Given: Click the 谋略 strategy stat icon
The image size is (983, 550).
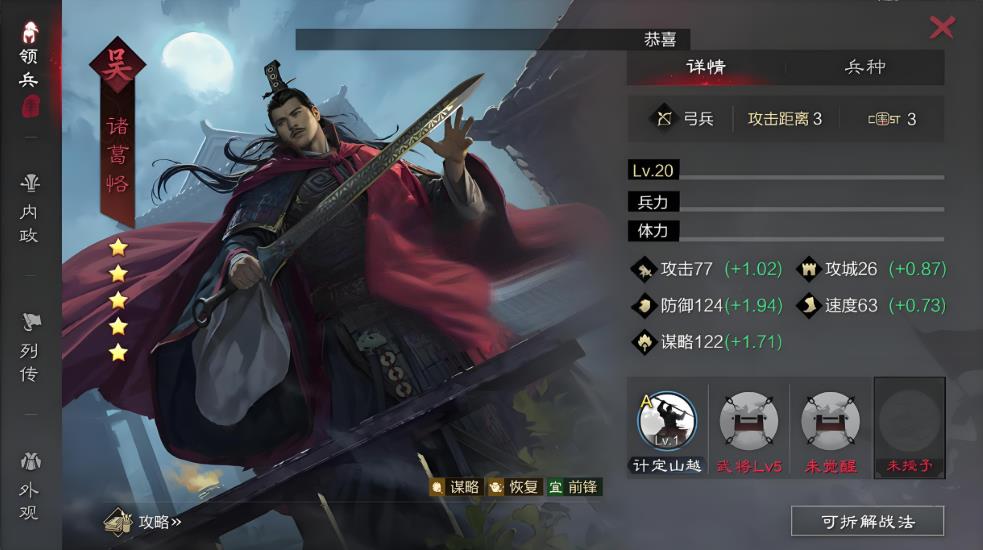Looking at the screenshot, I should pyautogui.click(x=644, y=342).
